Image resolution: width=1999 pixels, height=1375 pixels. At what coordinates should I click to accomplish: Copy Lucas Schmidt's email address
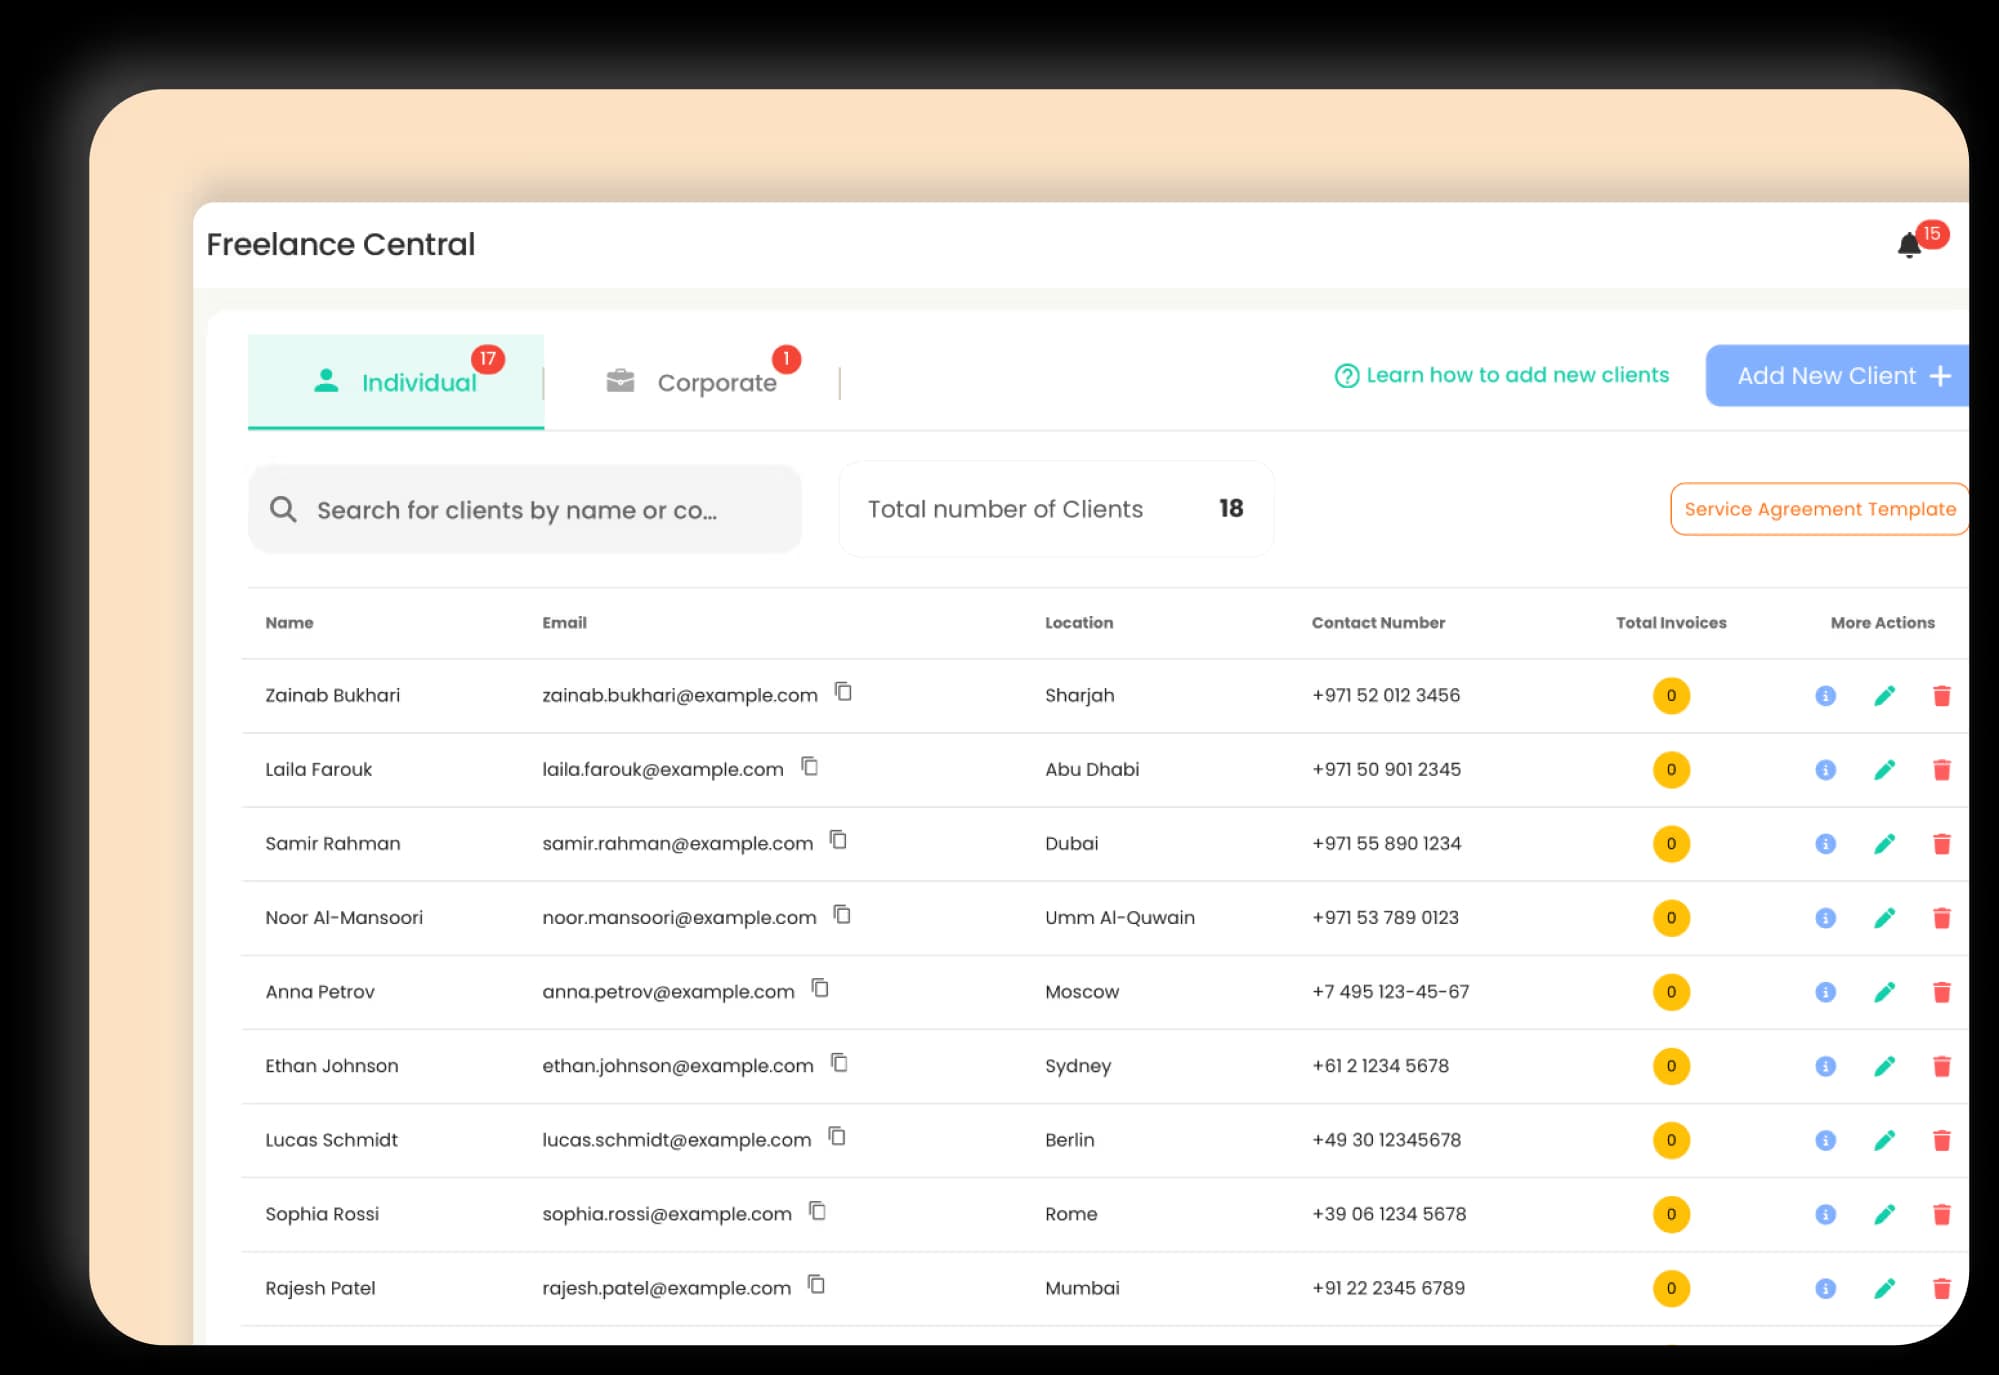[x=838, y=1137]
